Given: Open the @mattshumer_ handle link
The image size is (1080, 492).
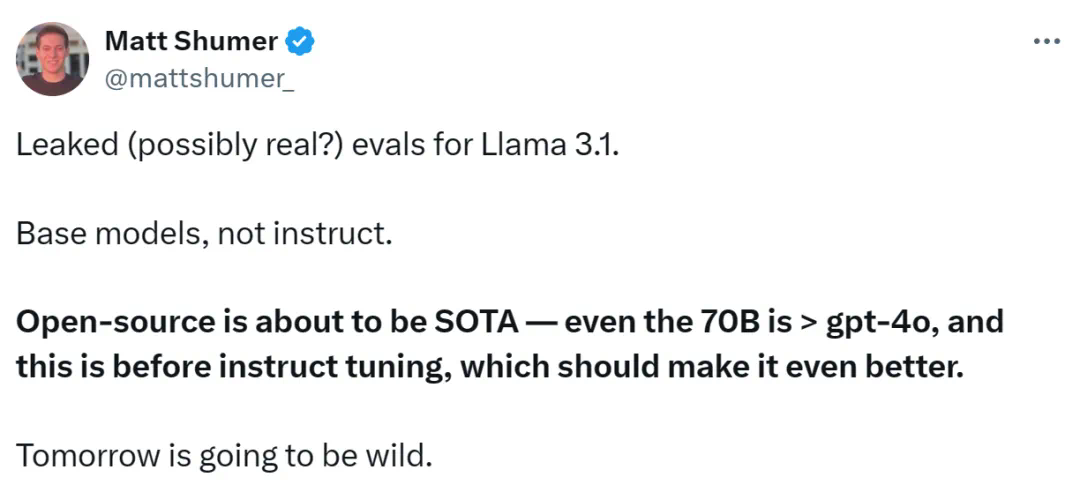Looking at the screenshot, I should pyautogui.click(x=199, y=80).
